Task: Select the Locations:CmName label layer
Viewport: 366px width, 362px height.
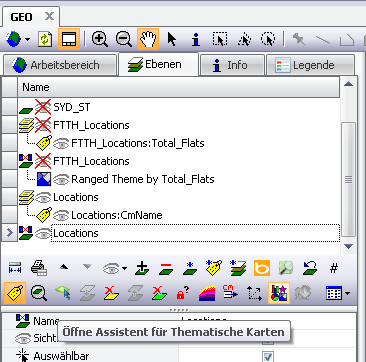Action: pos(117,215)
